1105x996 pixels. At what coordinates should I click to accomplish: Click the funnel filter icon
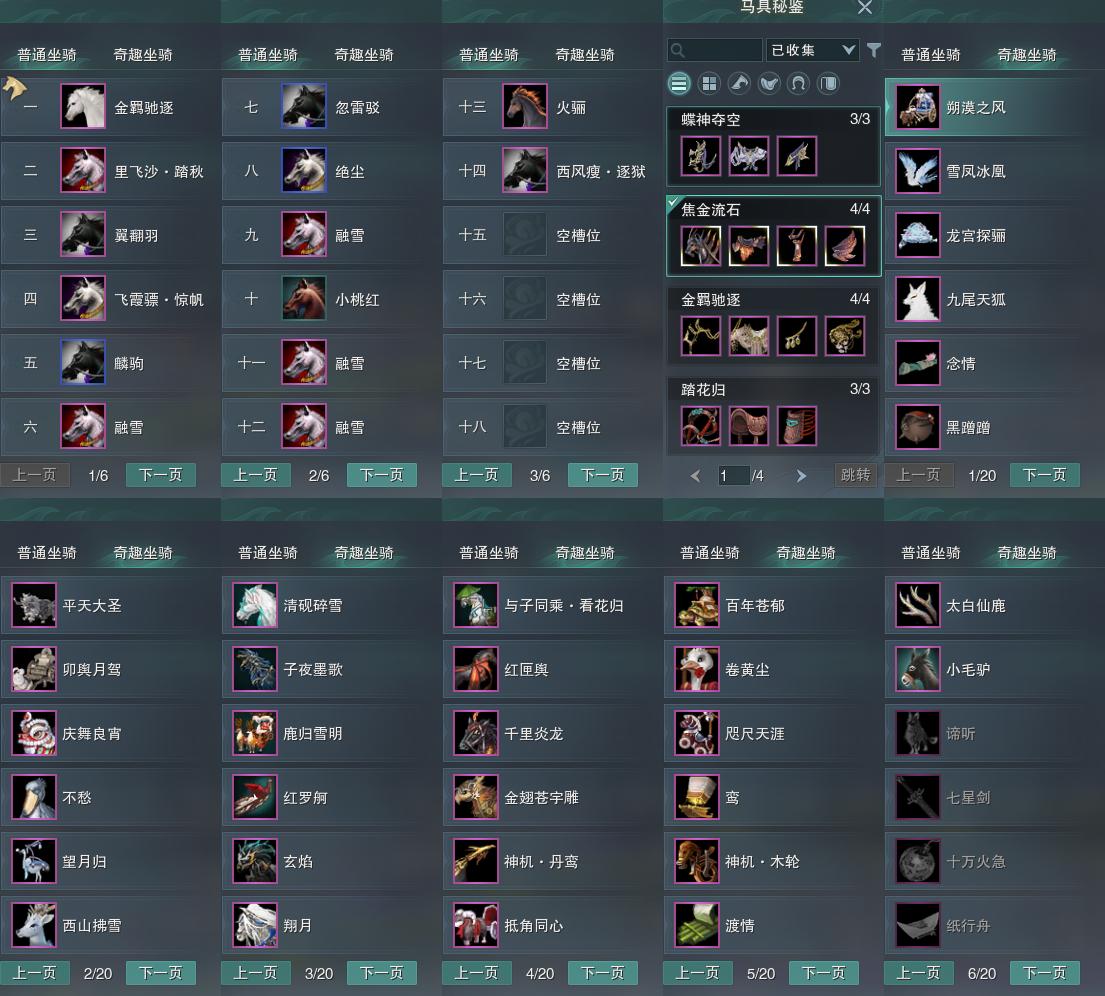click(873, 50)
